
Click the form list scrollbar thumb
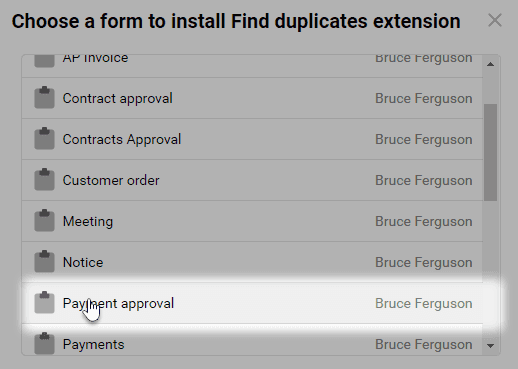(490, 152)
